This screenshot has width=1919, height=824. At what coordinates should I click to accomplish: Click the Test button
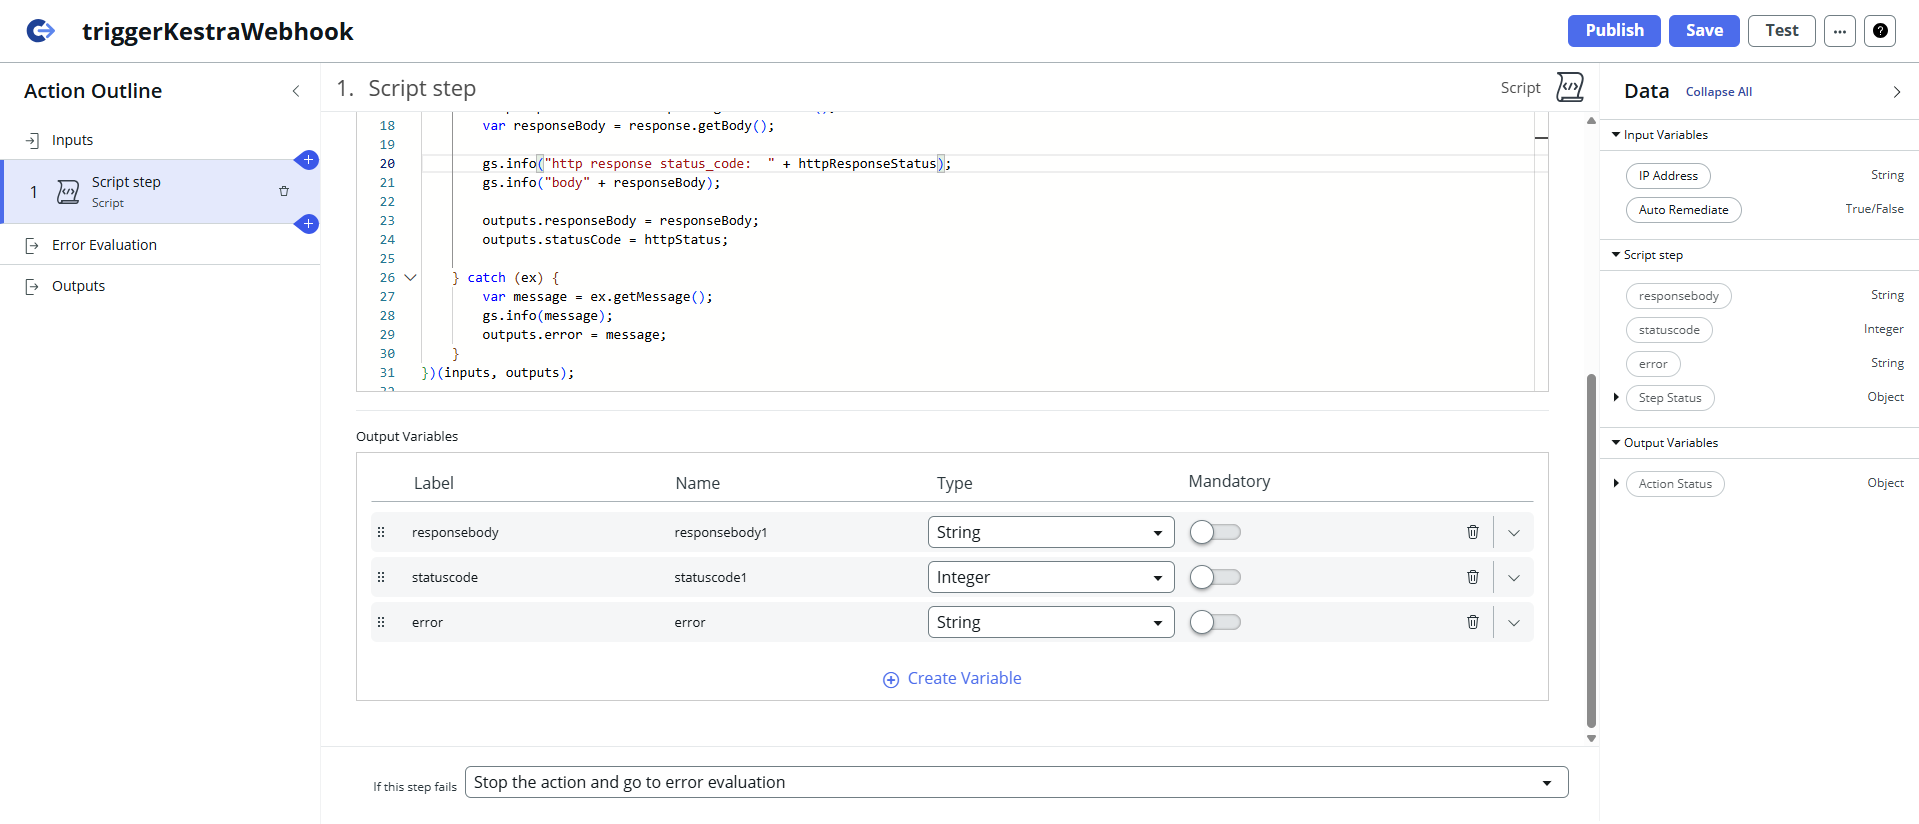(1781, 31)
